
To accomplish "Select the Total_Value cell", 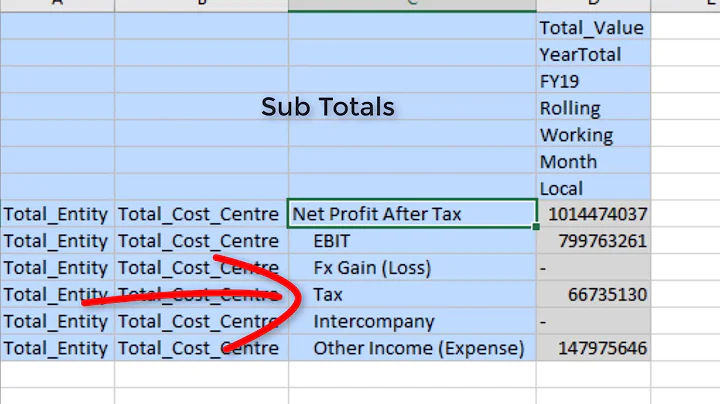I will [593, 26].
